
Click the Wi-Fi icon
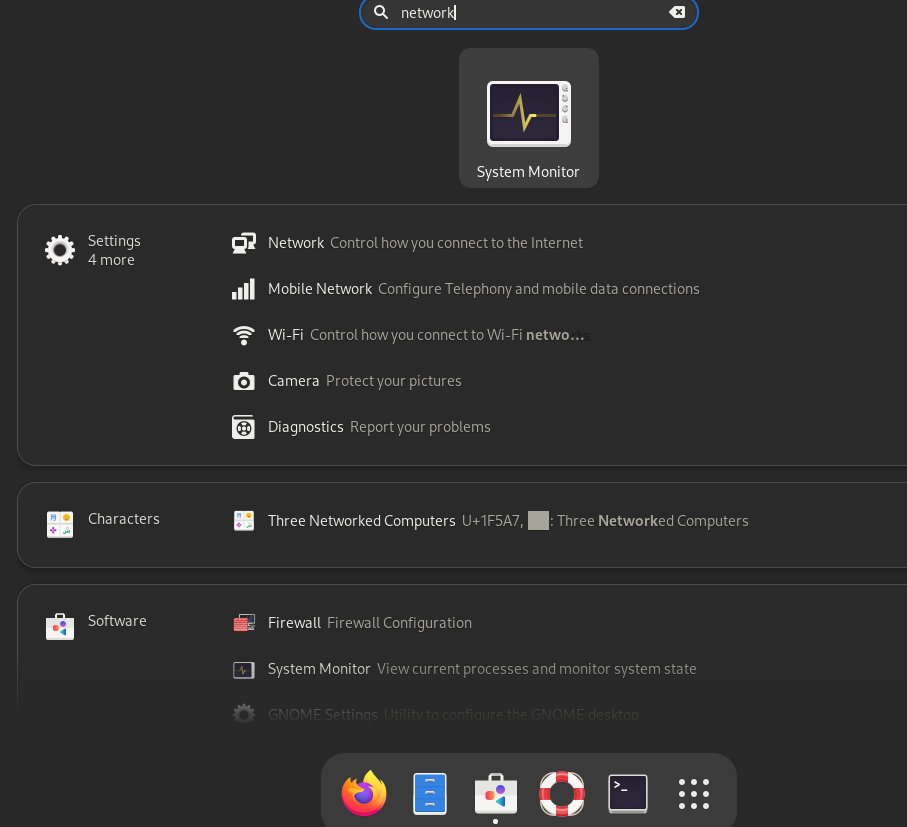tap(244, 335)
